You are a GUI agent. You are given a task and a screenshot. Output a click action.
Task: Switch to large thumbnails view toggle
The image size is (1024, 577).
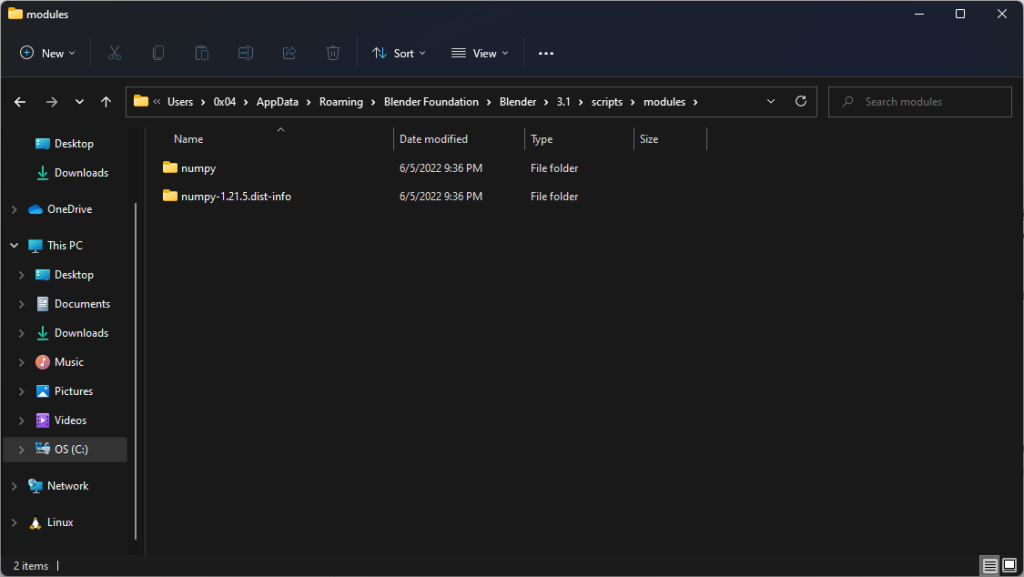pos(1009,566)
